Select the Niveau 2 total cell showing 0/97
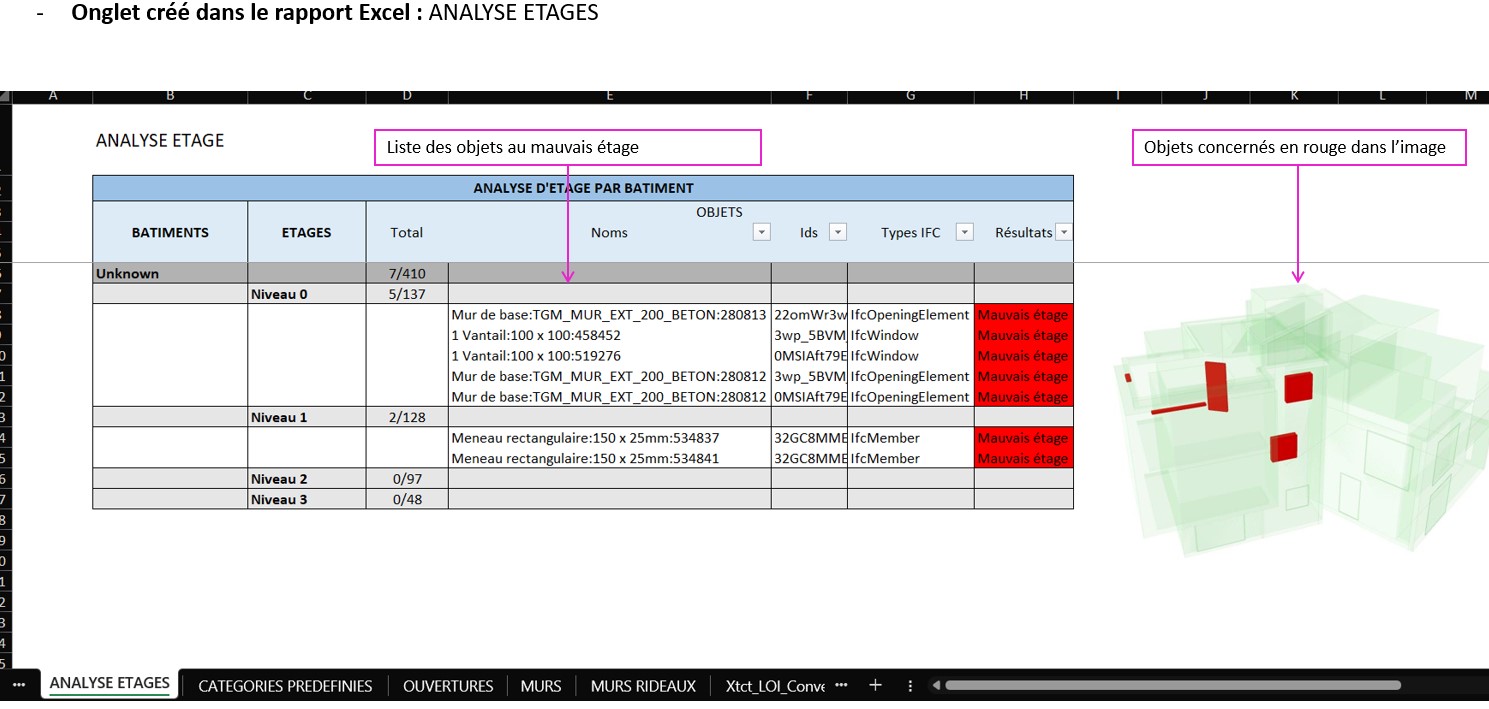 406,478
